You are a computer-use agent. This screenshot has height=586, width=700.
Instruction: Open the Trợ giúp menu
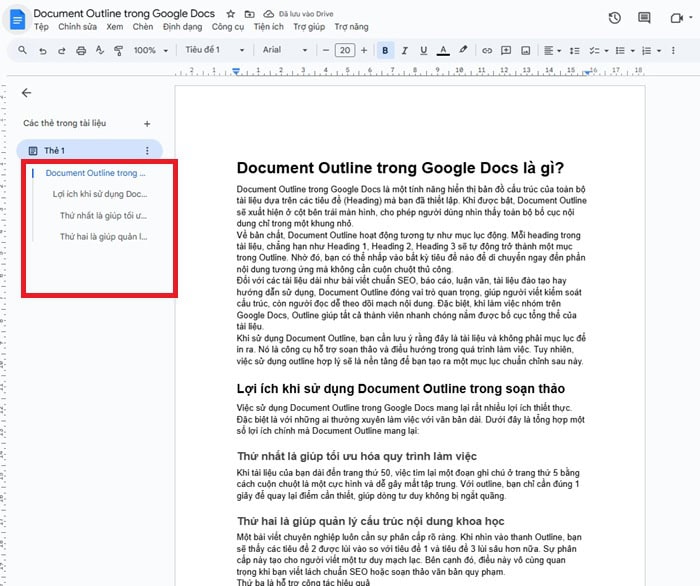click(309, 27)
